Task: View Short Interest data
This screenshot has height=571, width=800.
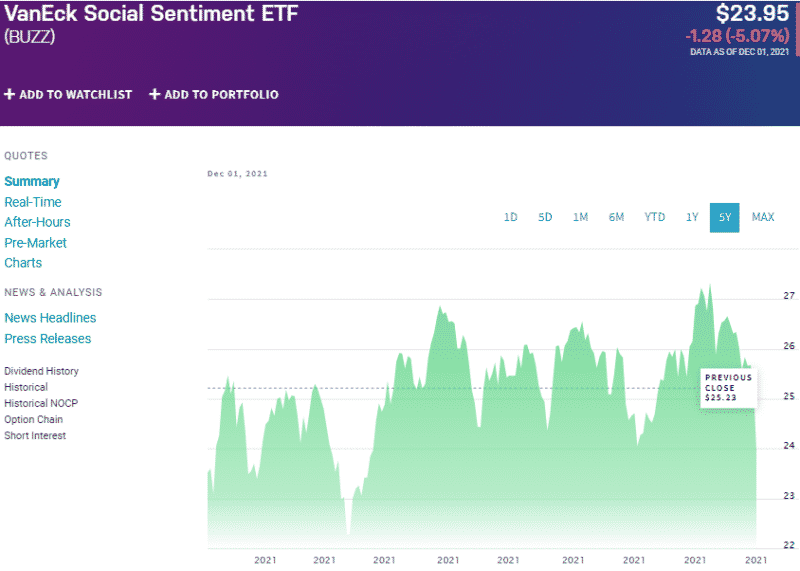Action: [35, 436]
